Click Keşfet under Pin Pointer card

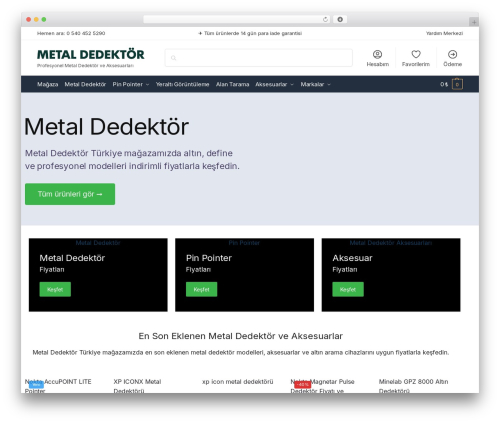201,289
